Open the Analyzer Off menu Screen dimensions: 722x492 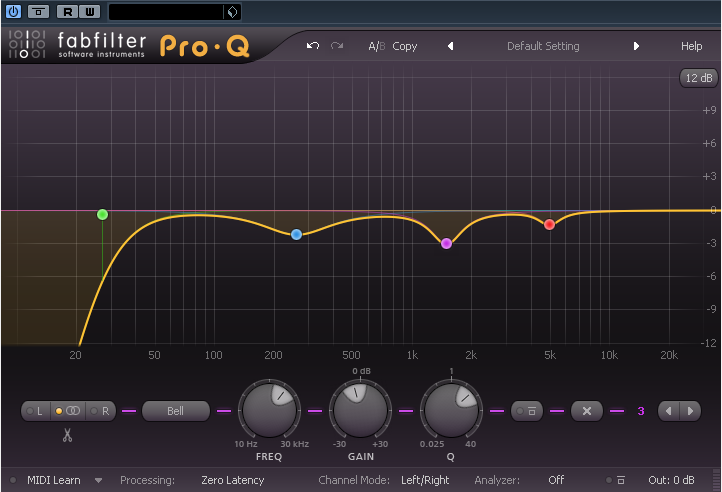[x=556, y=480]
